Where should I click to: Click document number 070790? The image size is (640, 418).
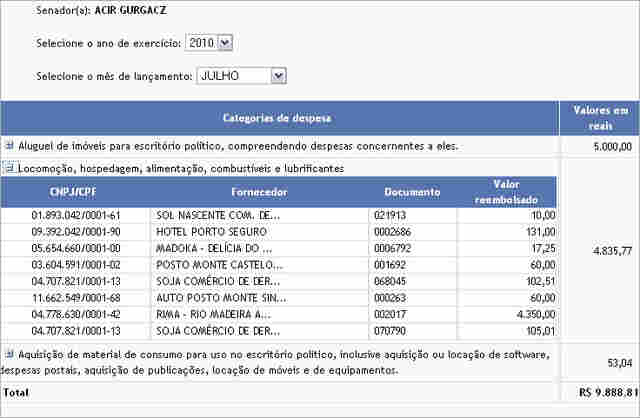(391, 329)
